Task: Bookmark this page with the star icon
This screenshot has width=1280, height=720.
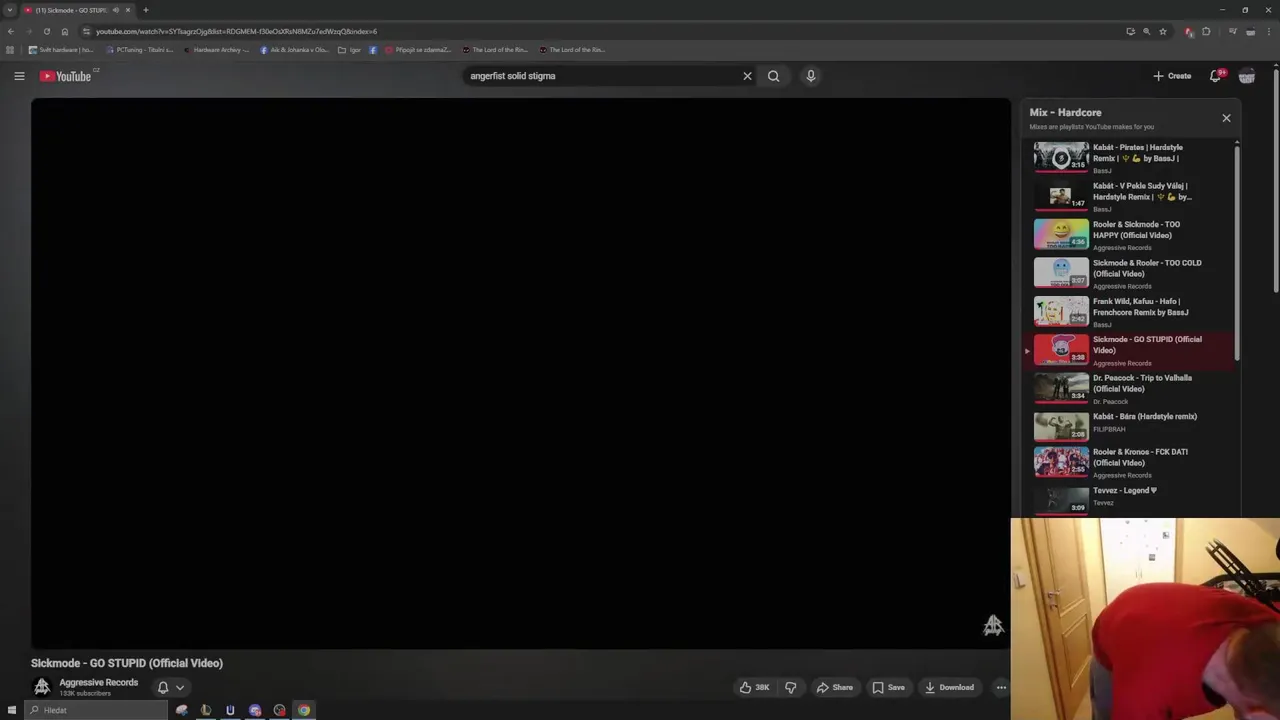Action: point(1163,31)
